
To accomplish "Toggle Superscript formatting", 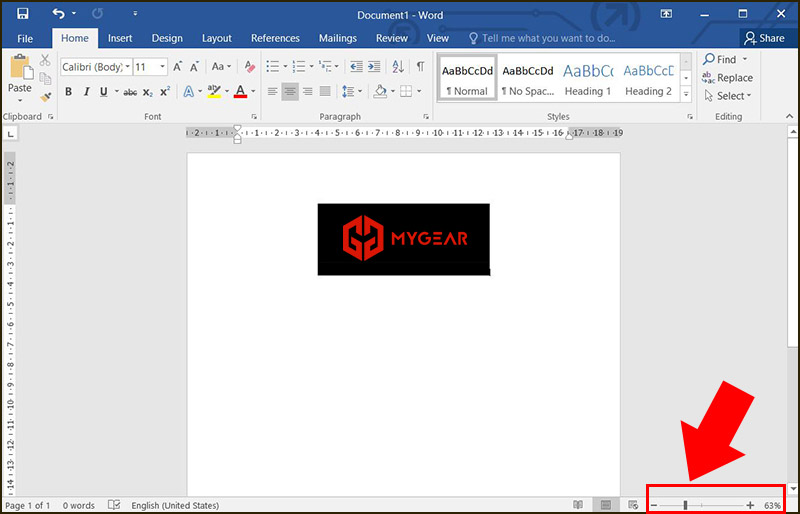I will (x=165, y=92).
